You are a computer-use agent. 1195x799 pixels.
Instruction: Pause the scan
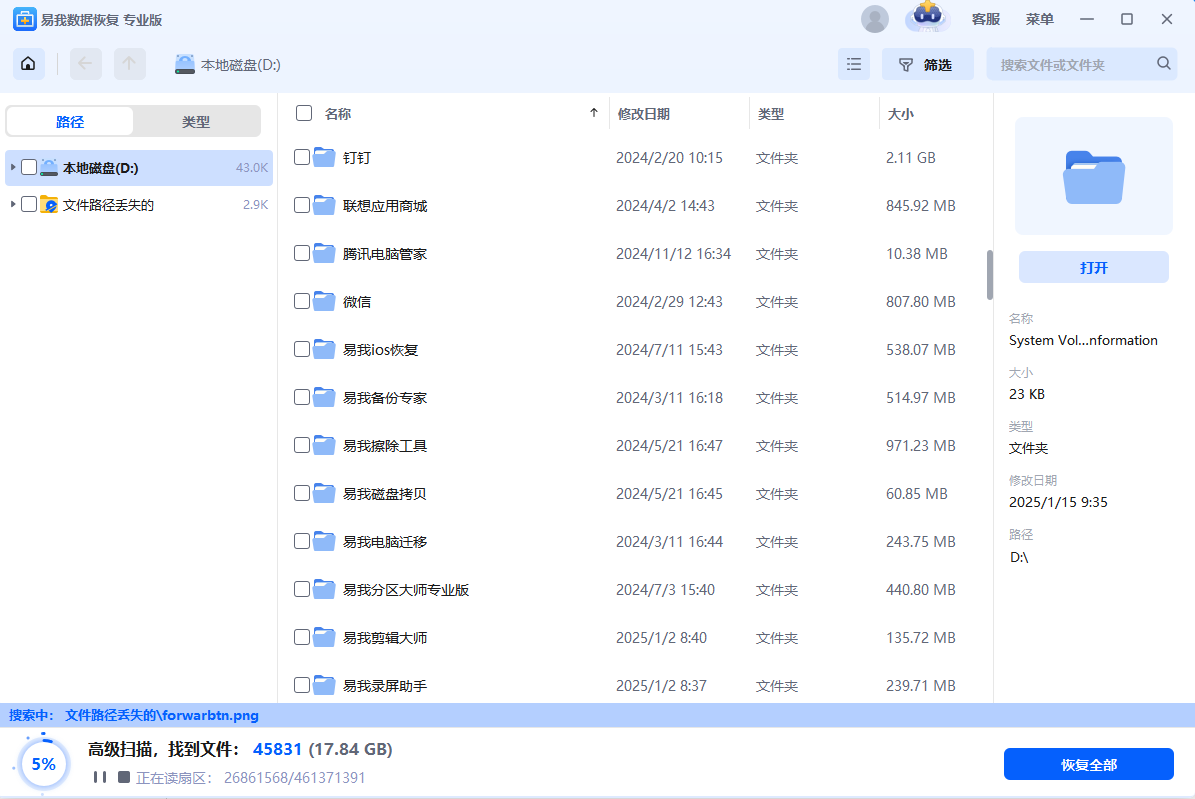coord(100,777)
